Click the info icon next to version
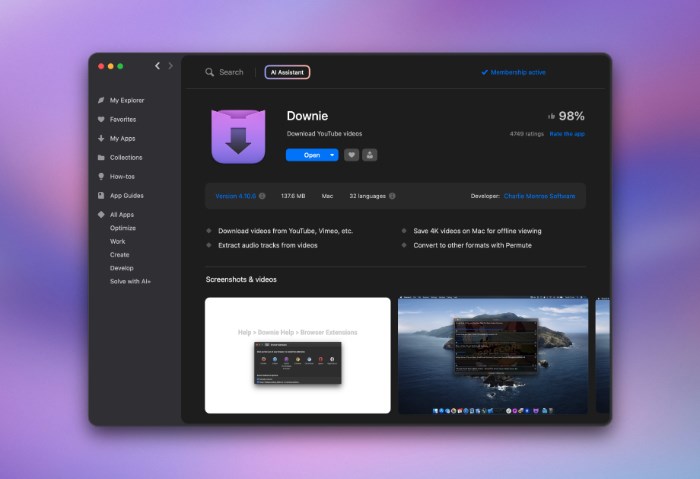Image resolution: width=700 pixels, height=479 pixels. [x=262, y=196]
